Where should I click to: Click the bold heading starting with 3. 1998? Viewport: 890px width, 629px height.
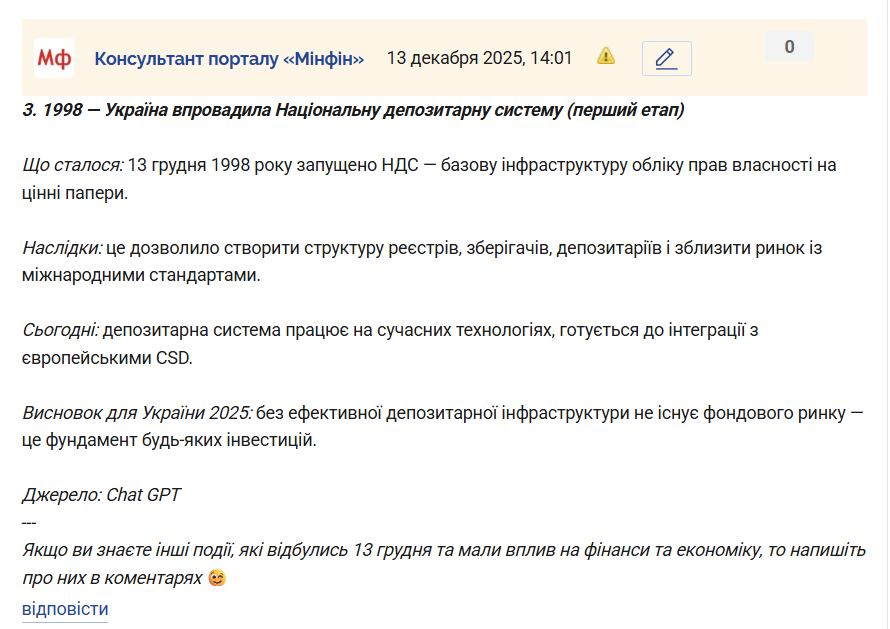click(x=353, y=110)
